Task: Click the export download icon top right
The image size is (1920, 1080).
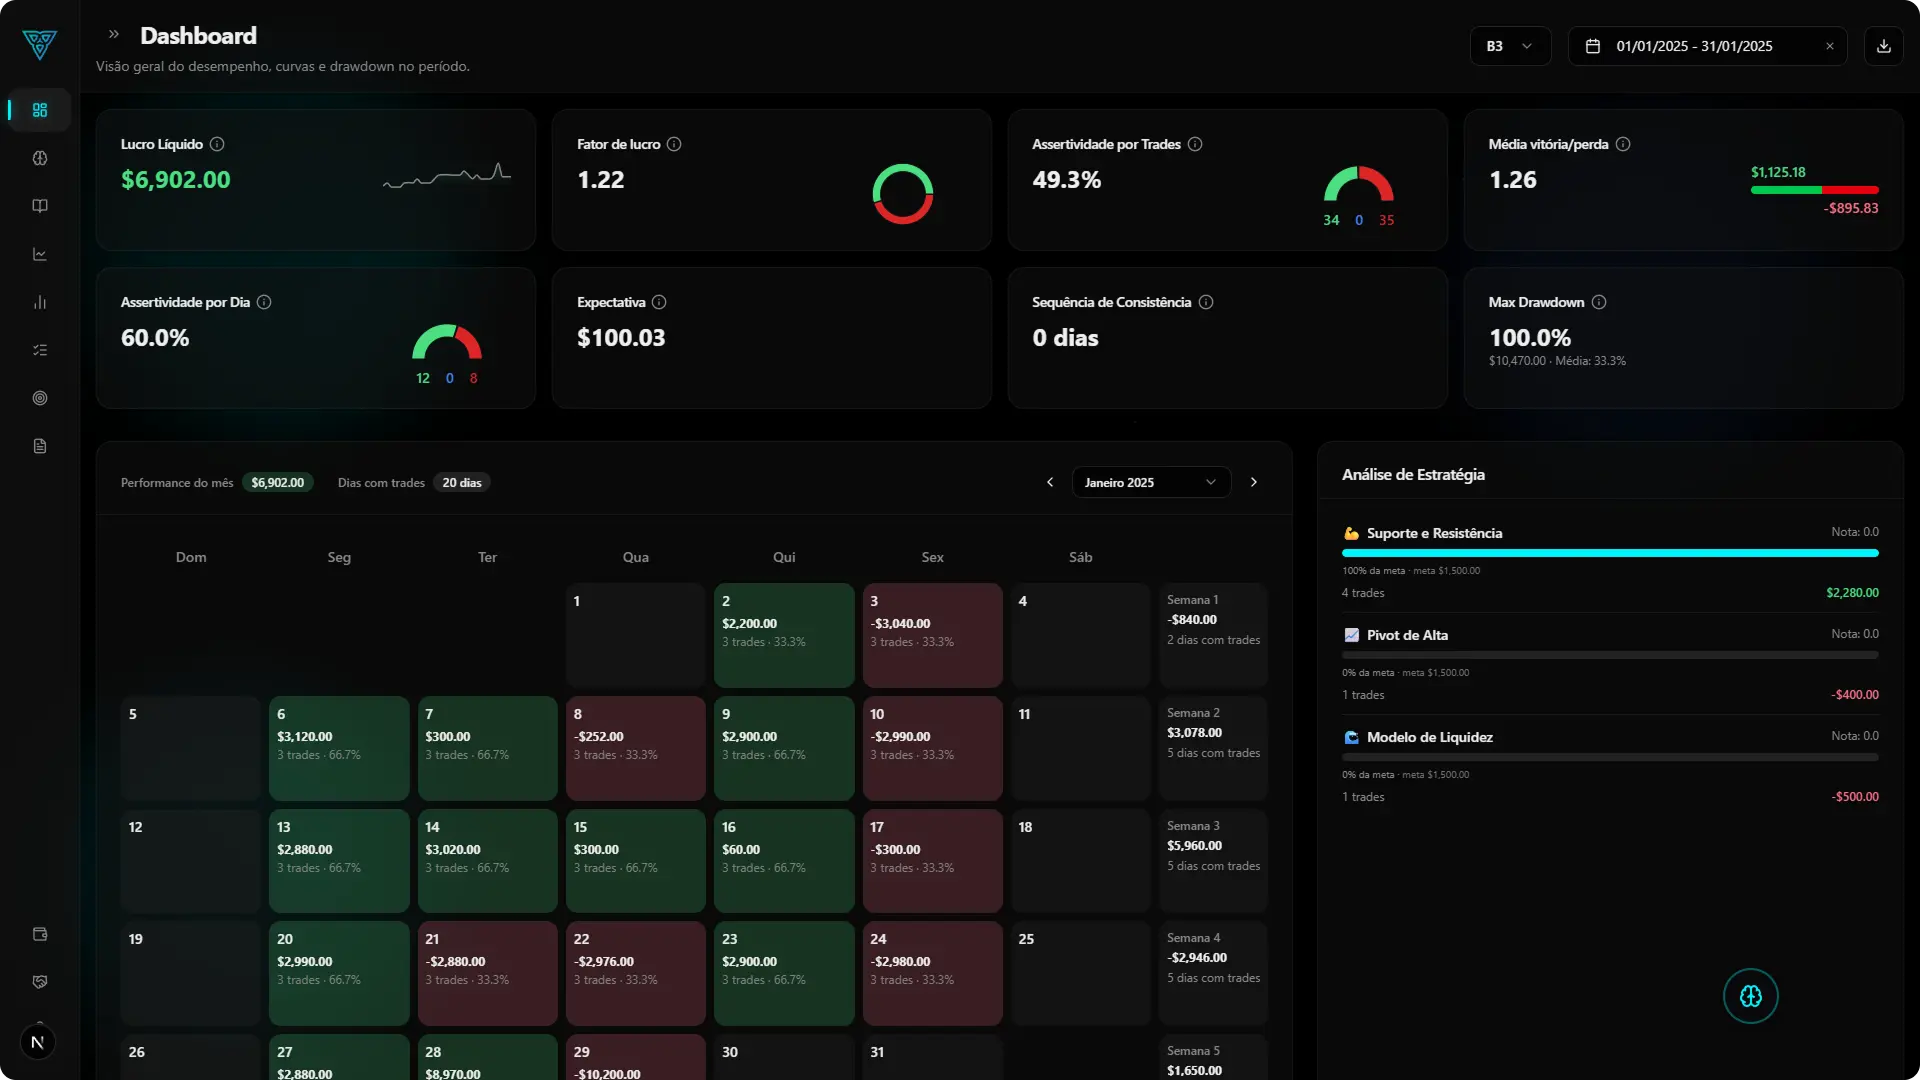Action: [1884, 46]
